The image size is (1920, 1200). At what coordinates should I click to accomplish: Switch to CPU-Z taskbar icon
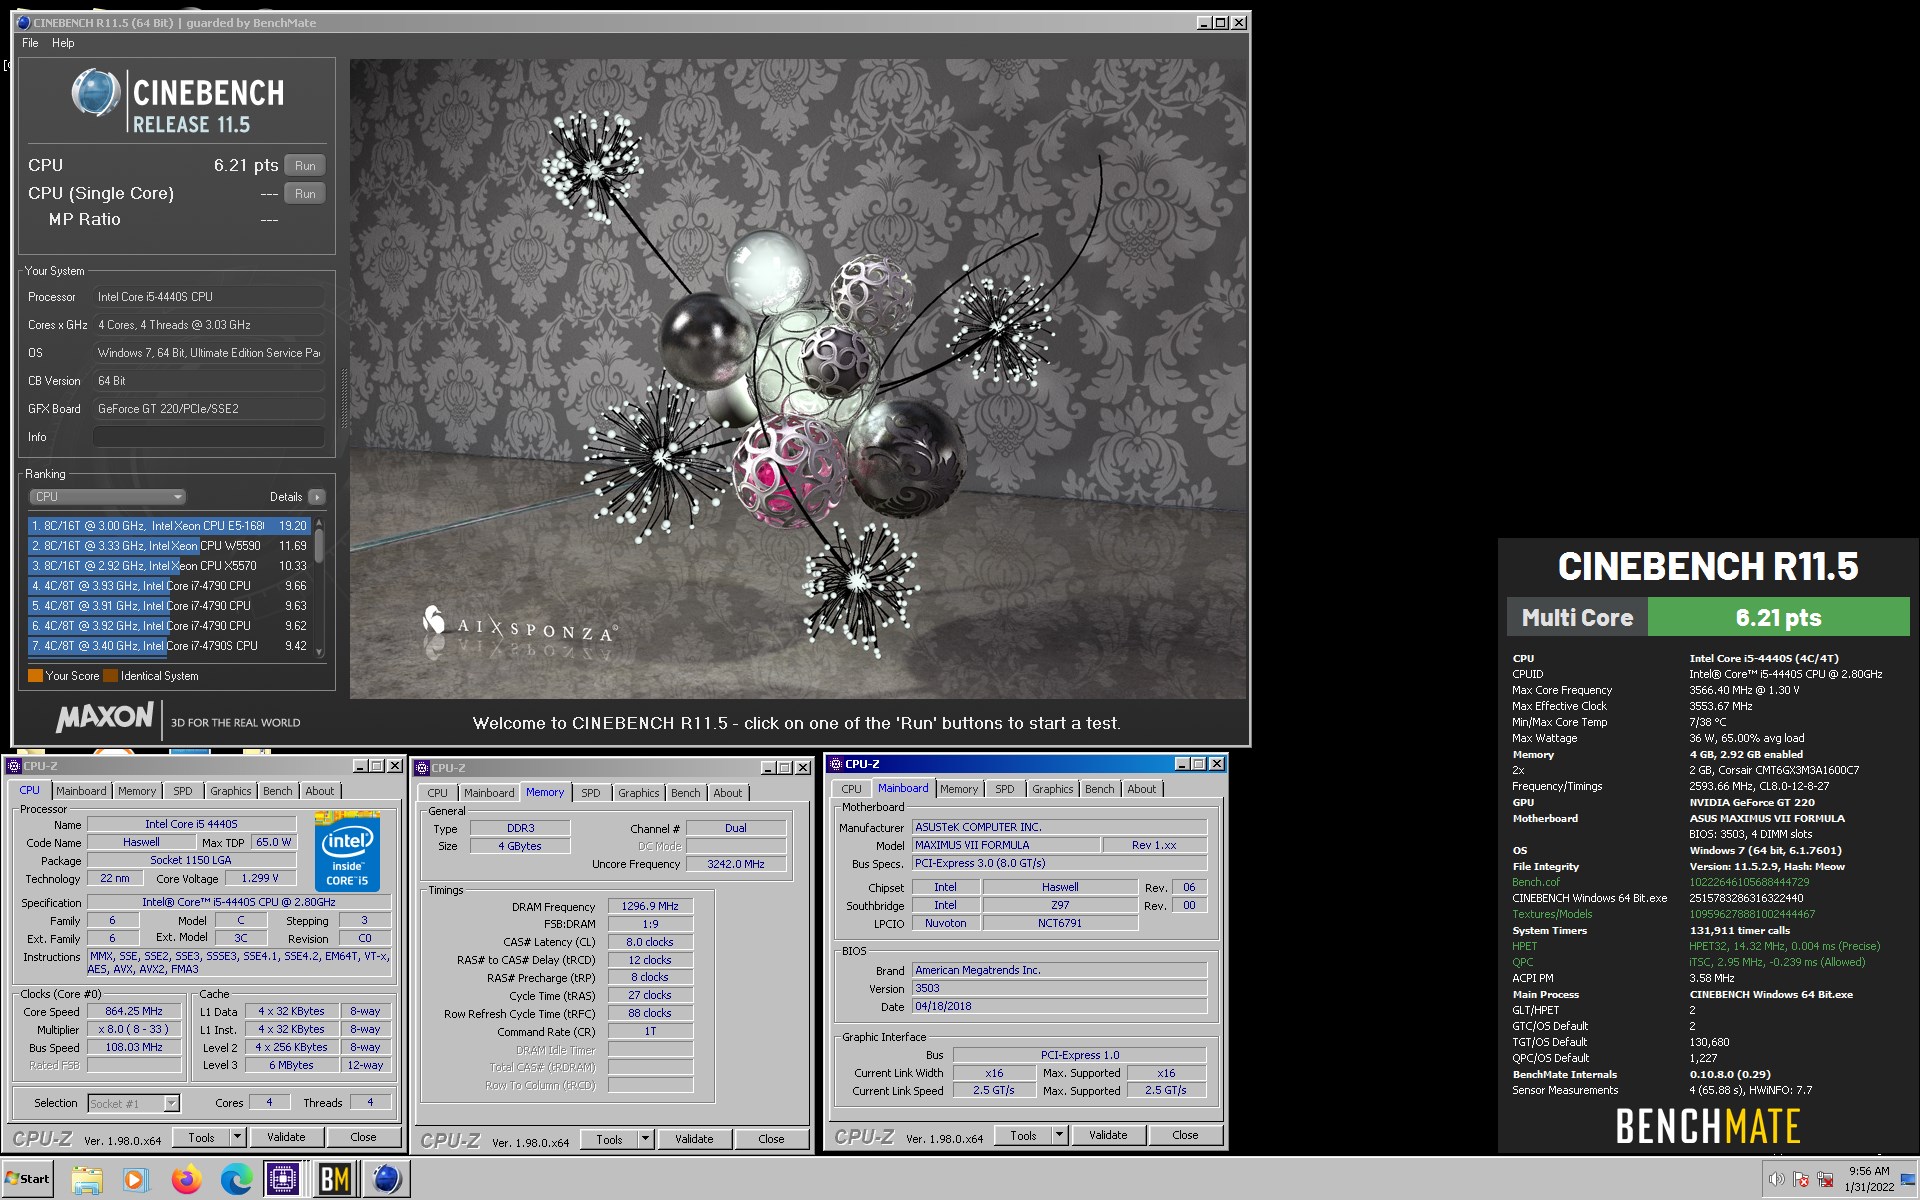pyautogui.click(x=284, y=1180)
